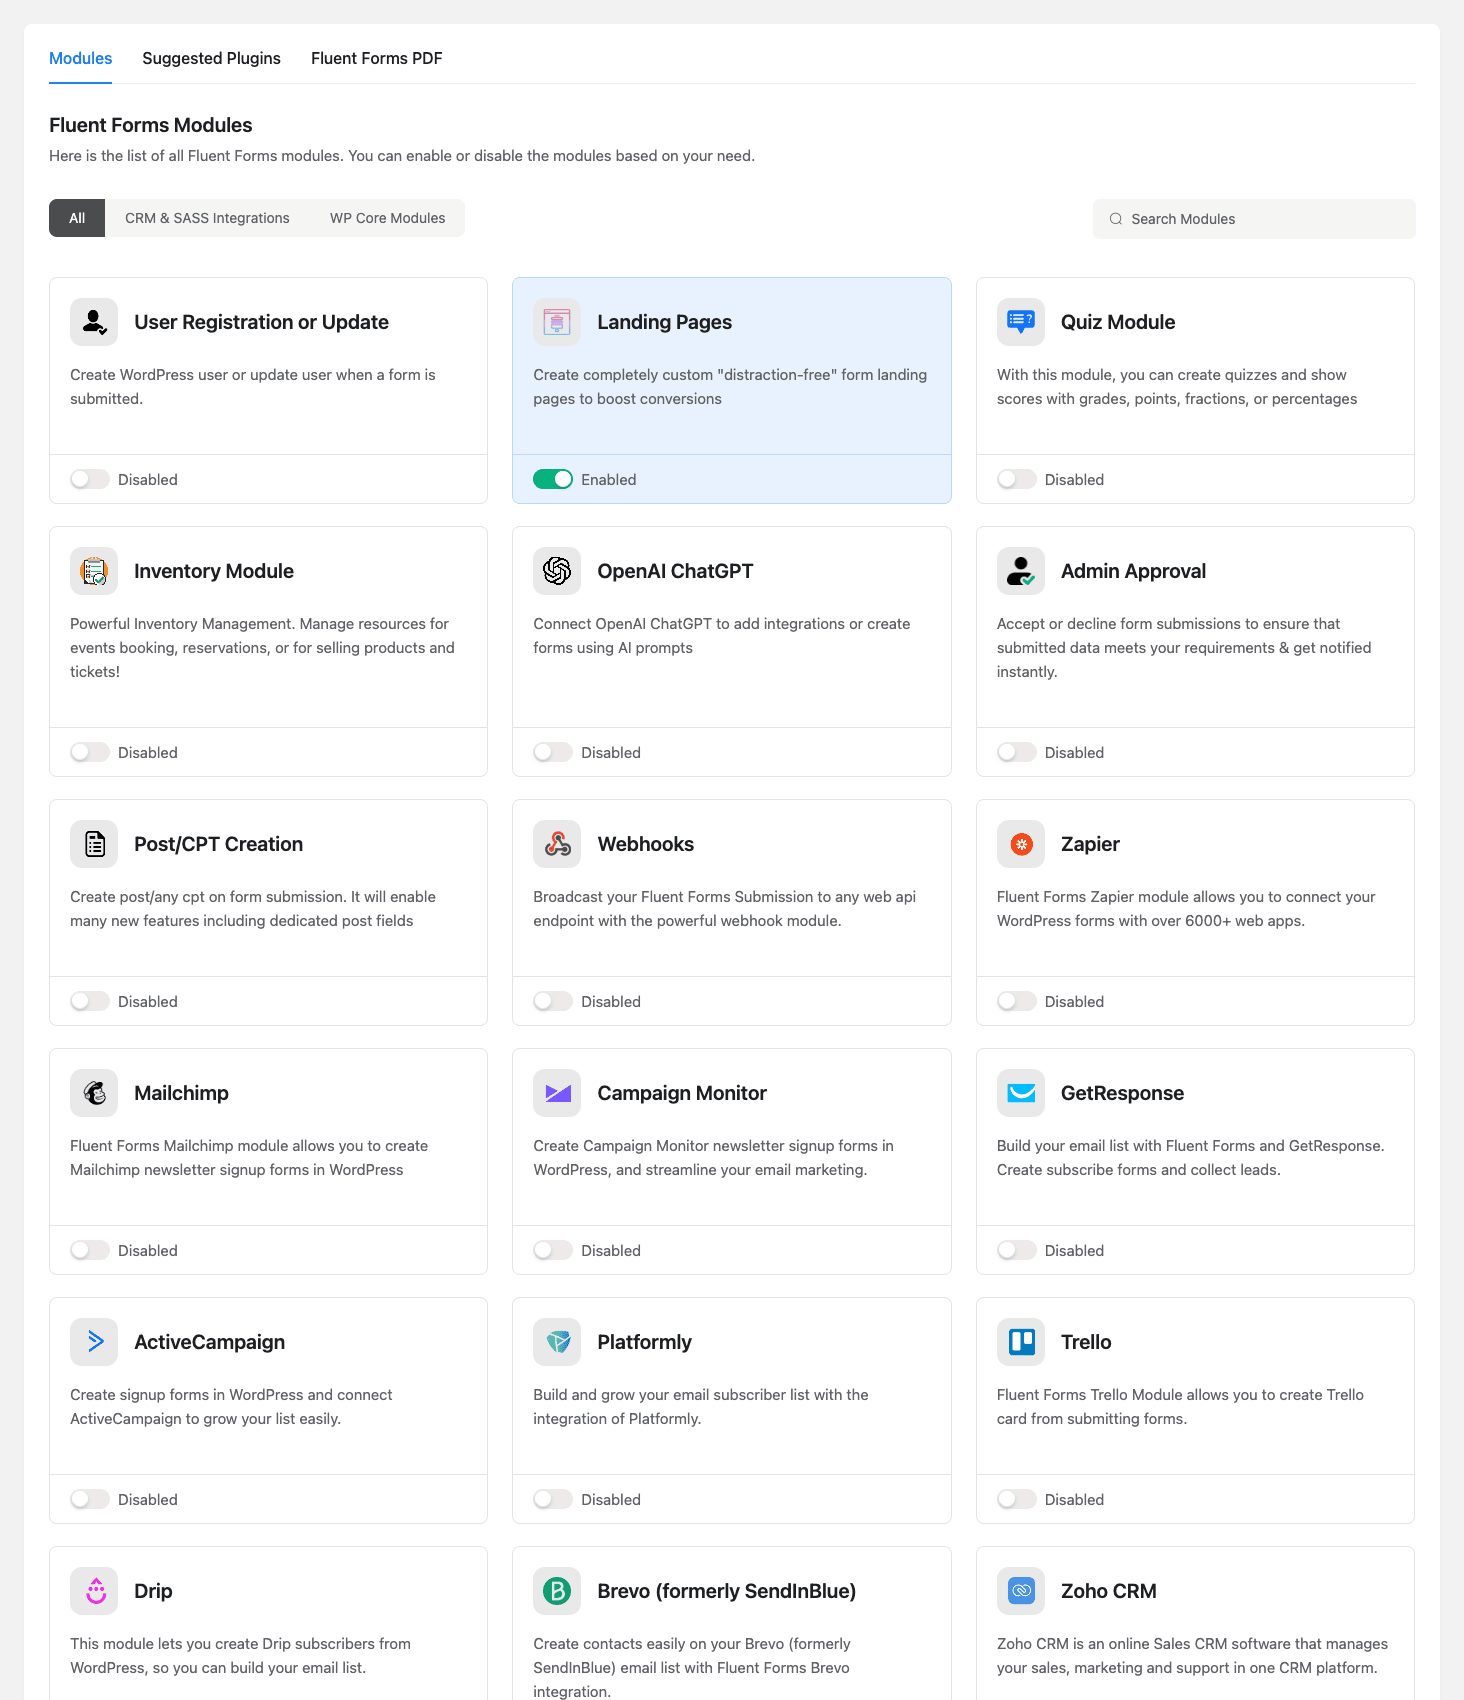Click the Mailchimp monkey icon
This screenshot has height=1700, width=1464.
(x=94, y=1093)
